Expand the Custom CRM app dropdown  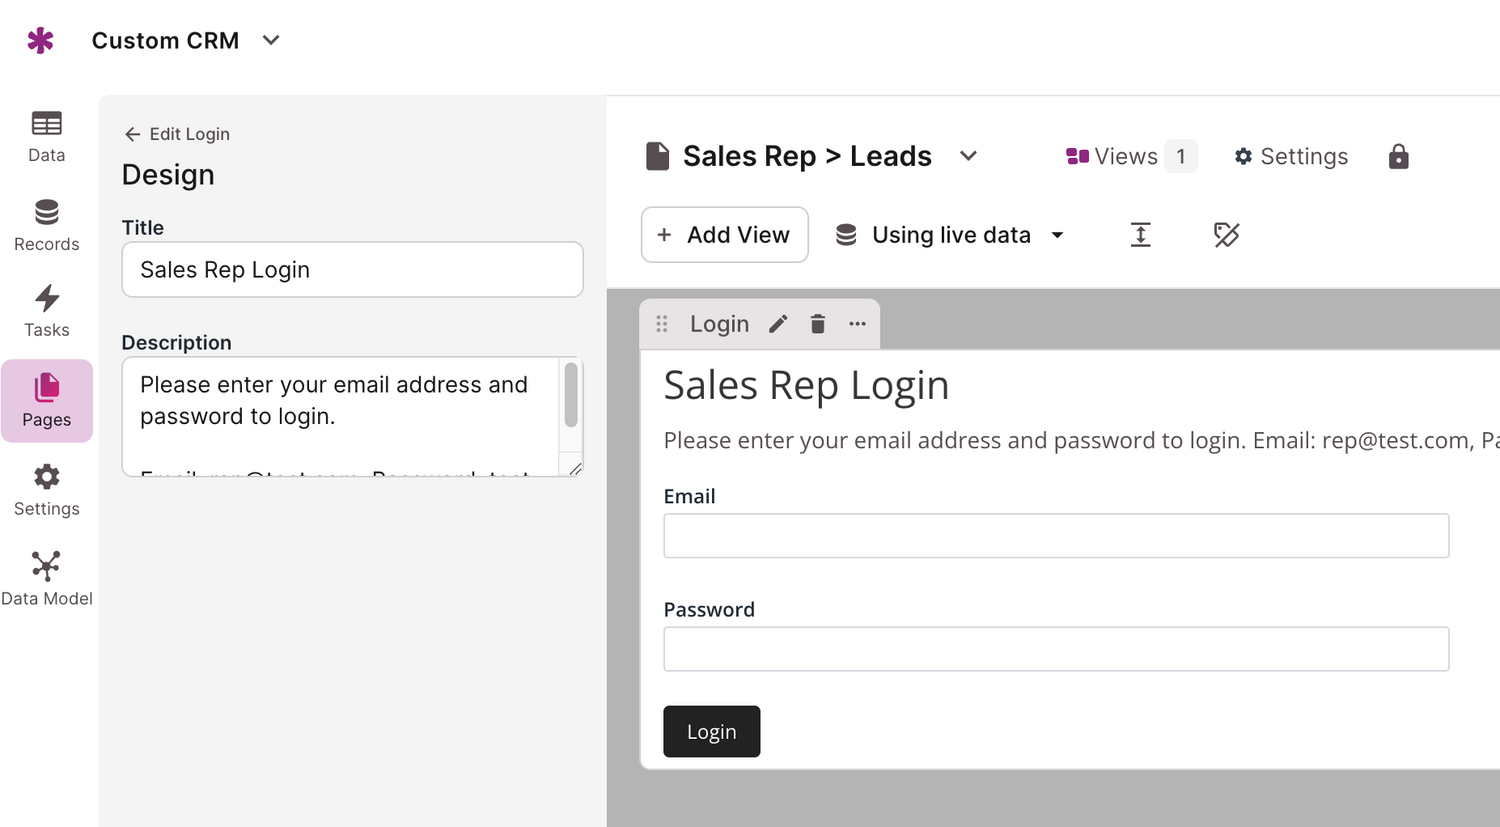point(271,41)
